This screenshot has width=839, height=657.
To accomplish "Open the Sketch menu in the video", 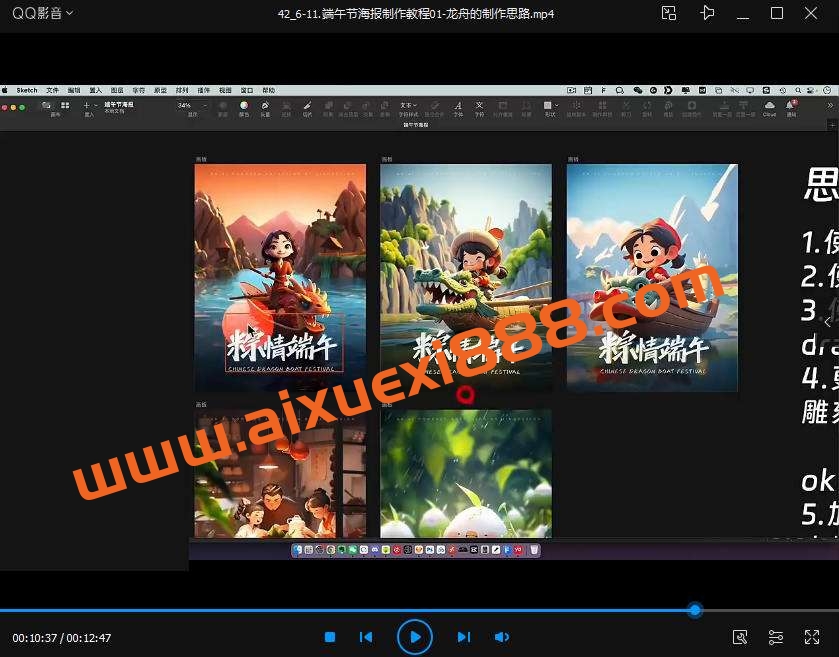I will pyautogui.click(x=27, y=90).
